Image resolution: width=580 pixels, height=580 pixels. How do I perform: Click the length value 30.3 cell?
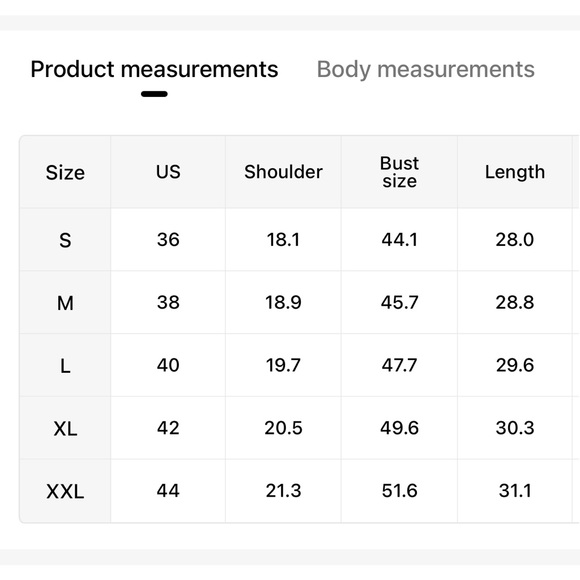[515, 428]
